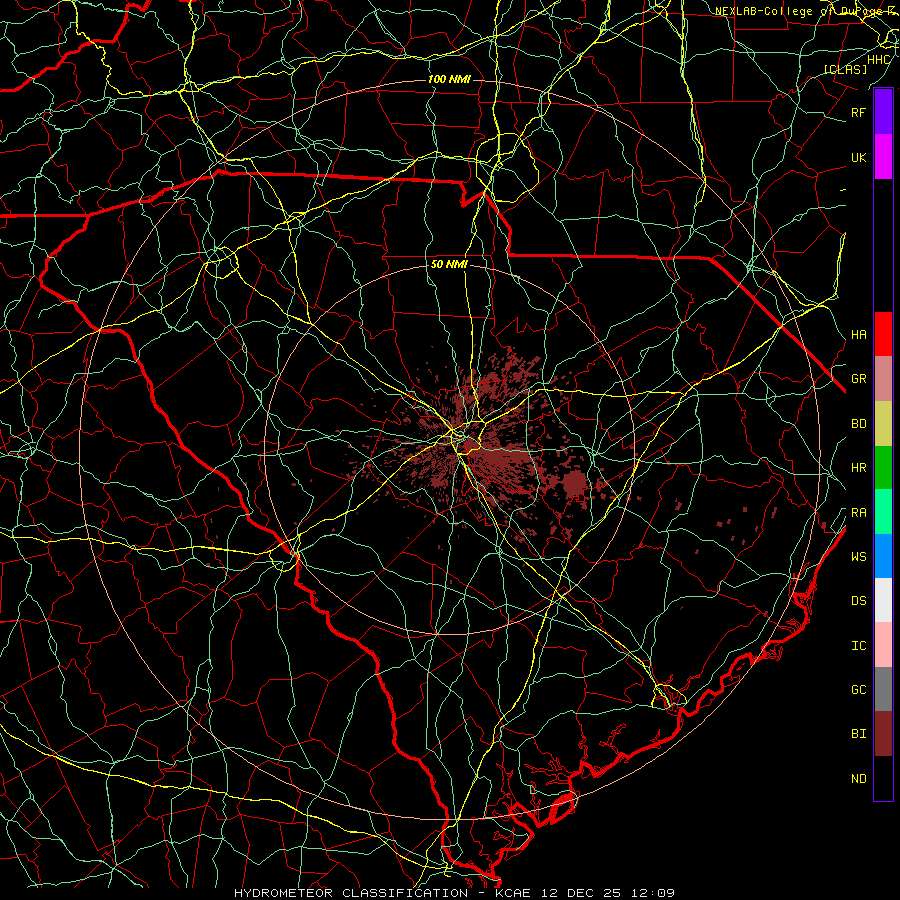Click the BI brown legend swatch
Screen dimensions: 900x900
pos(883,734)
